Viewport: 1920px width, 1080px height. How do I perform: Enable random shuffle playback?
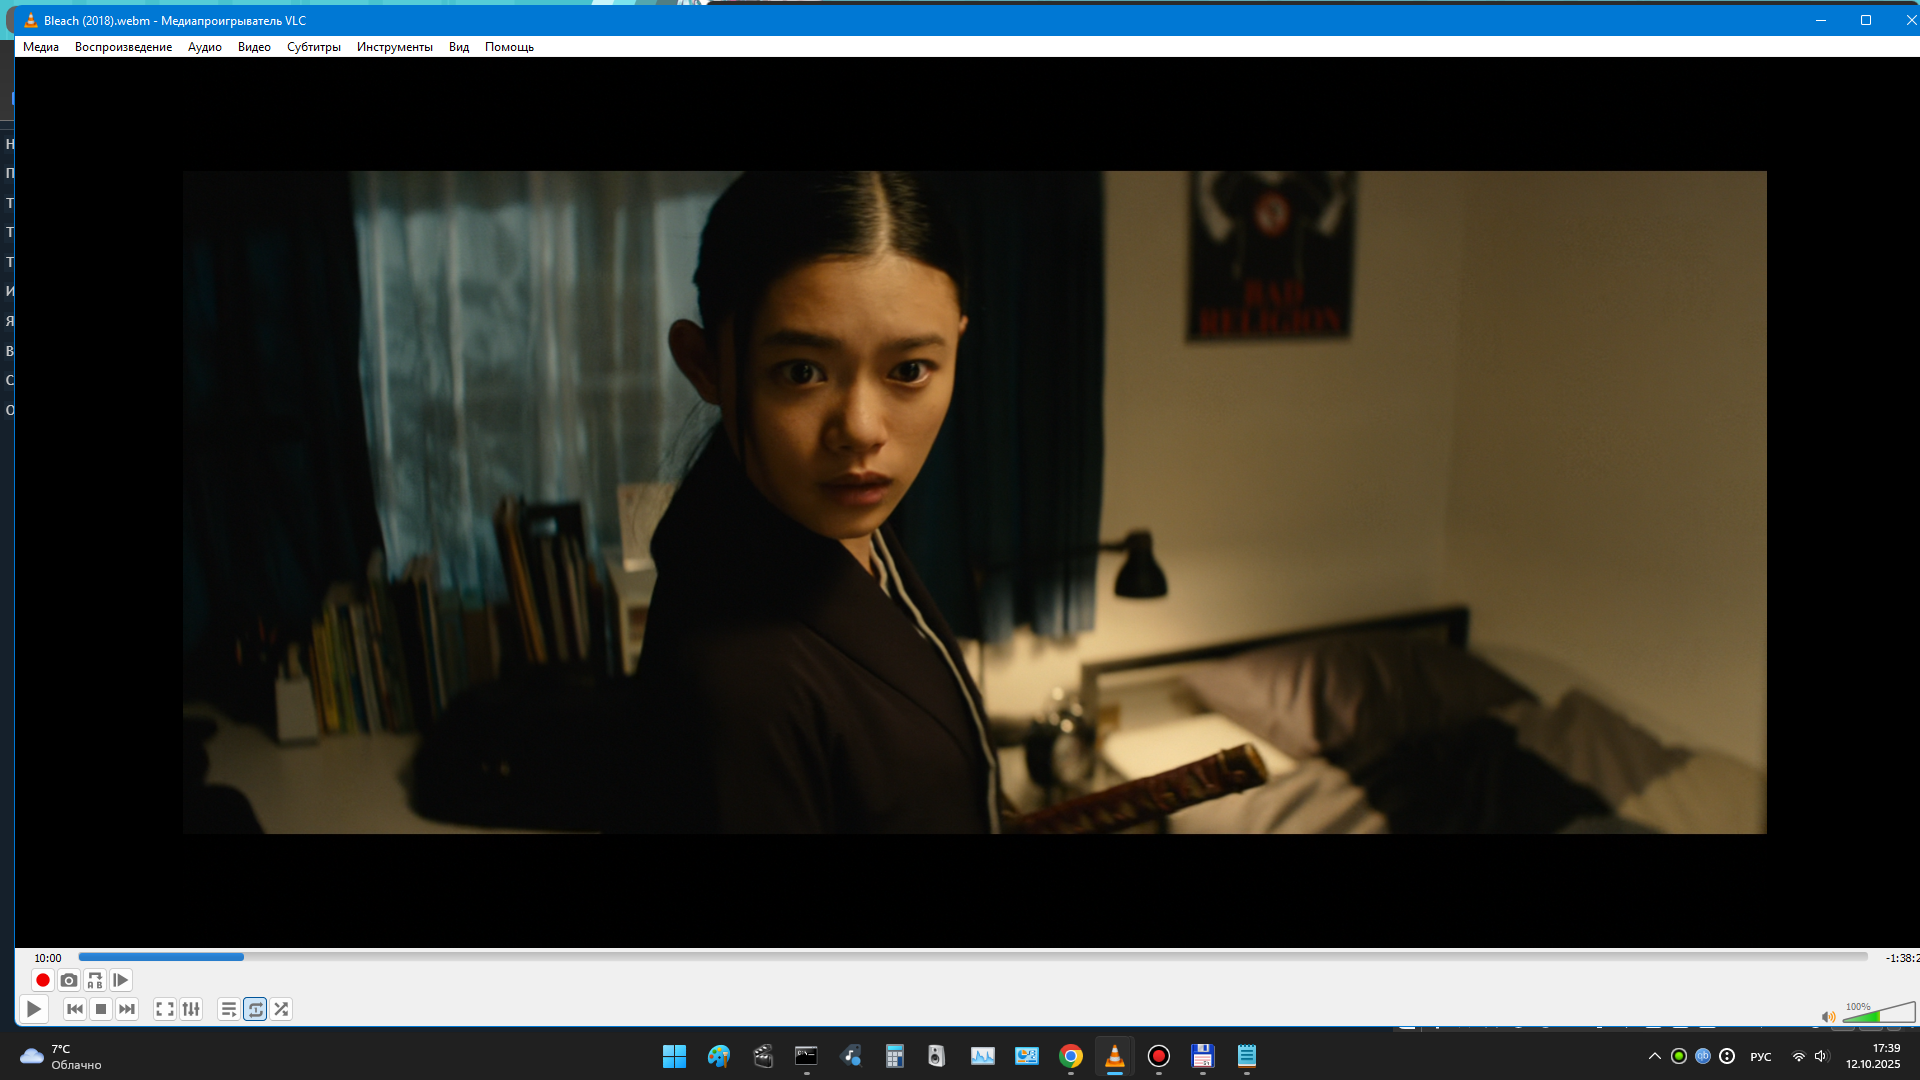(x=281, y=1009)
